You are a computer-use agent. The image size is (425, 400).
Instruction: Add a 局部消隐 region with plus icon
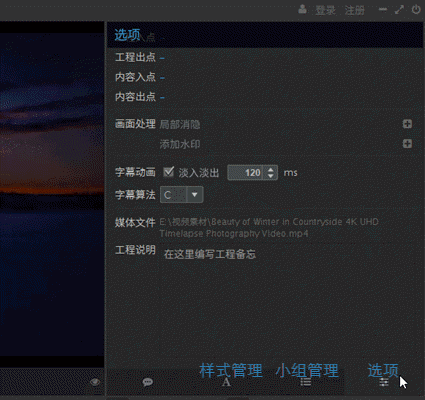tap(407, 124)
